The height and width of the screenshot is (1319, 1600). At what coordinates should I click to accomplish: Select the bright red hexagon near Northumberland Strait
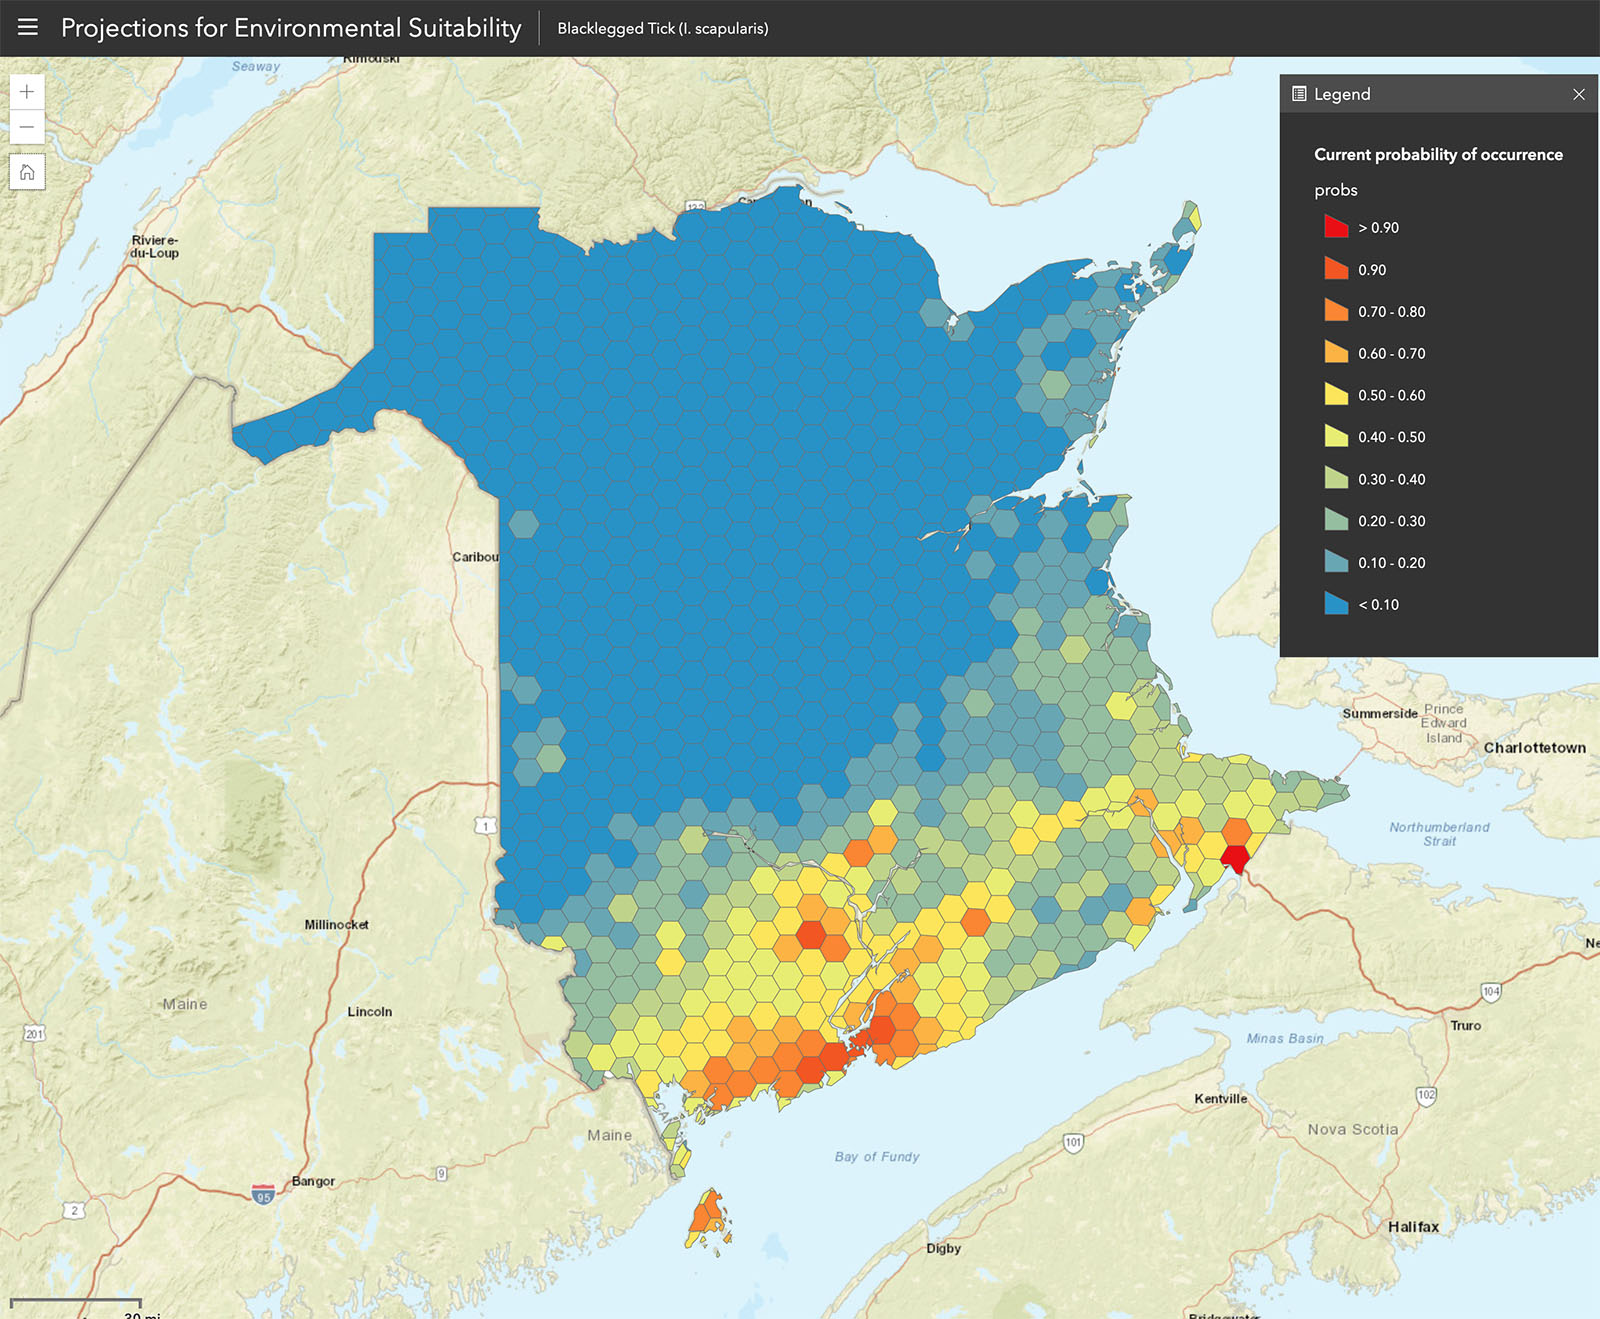(x=1236, y=858)
